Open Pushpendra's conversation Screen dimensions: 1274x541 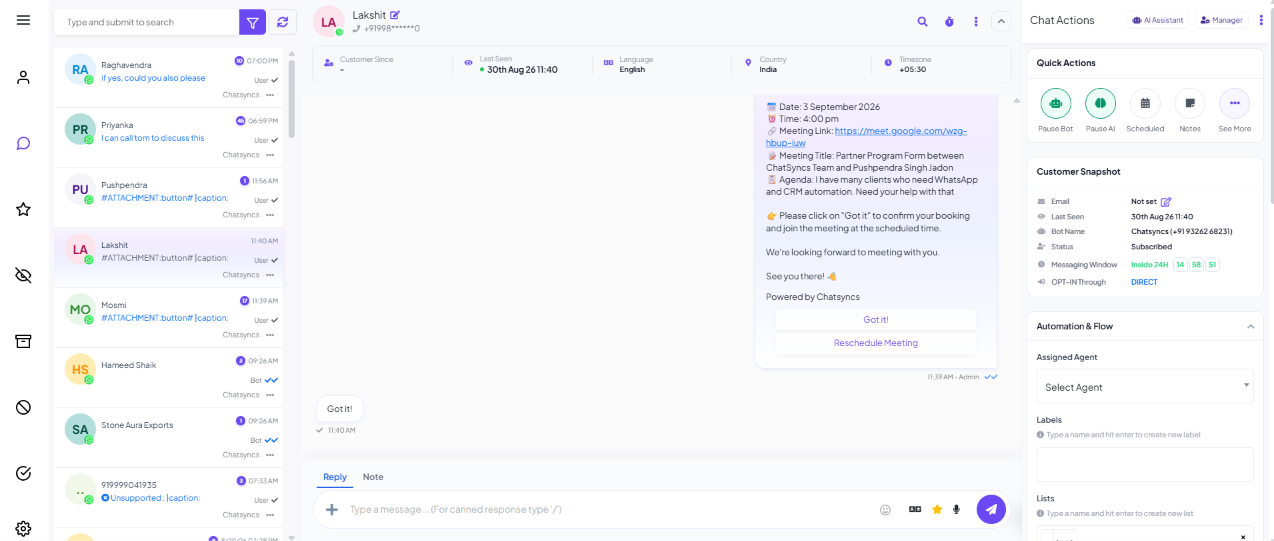[169, 198]
